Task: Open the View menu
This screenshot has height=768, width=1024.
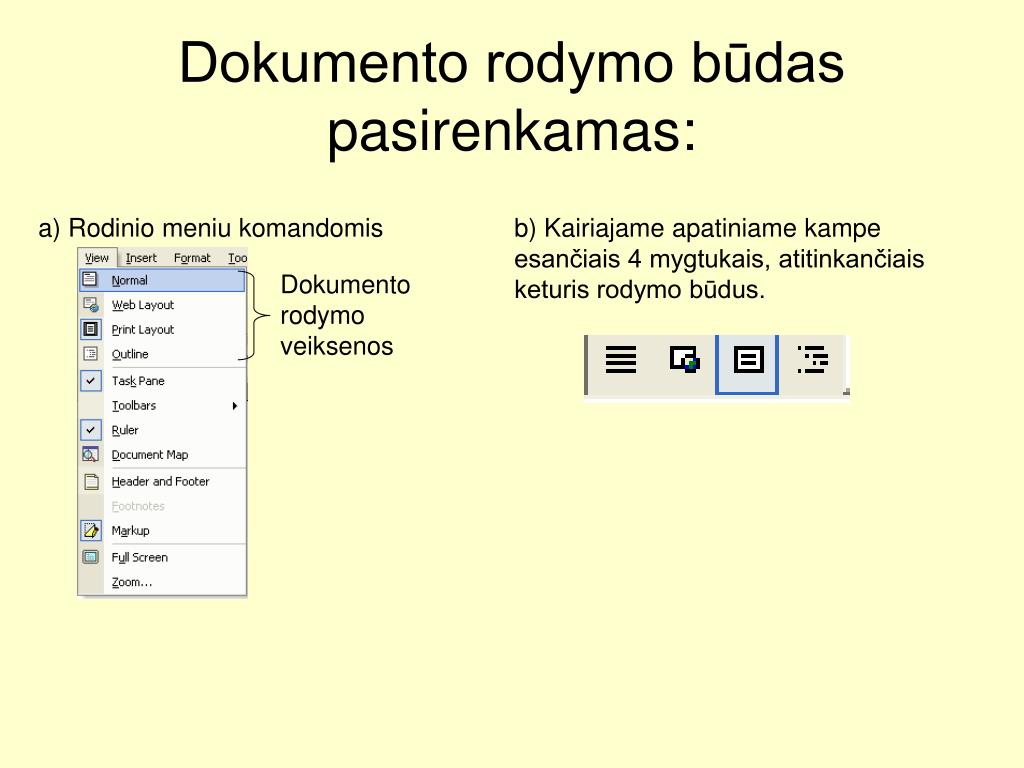Action: (x=97, y=258)
